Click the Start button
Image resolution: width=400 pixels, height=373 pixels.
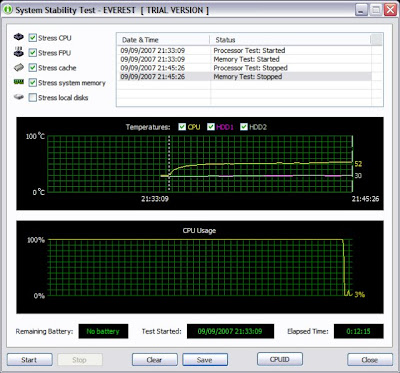coord(29,360)
